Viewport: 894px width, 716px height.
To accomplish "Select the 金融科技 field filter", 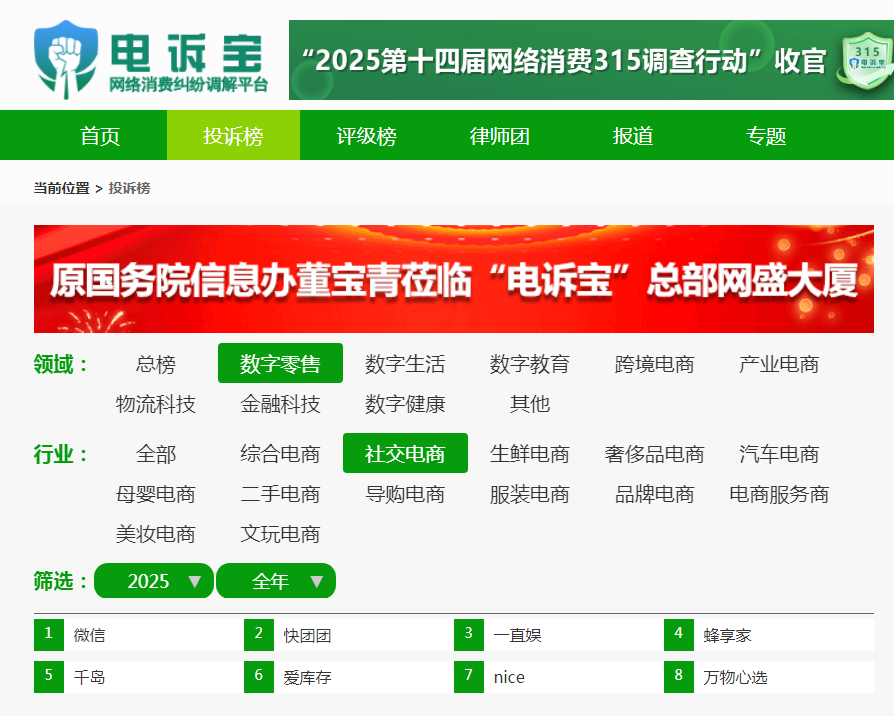I will (280, 404).
